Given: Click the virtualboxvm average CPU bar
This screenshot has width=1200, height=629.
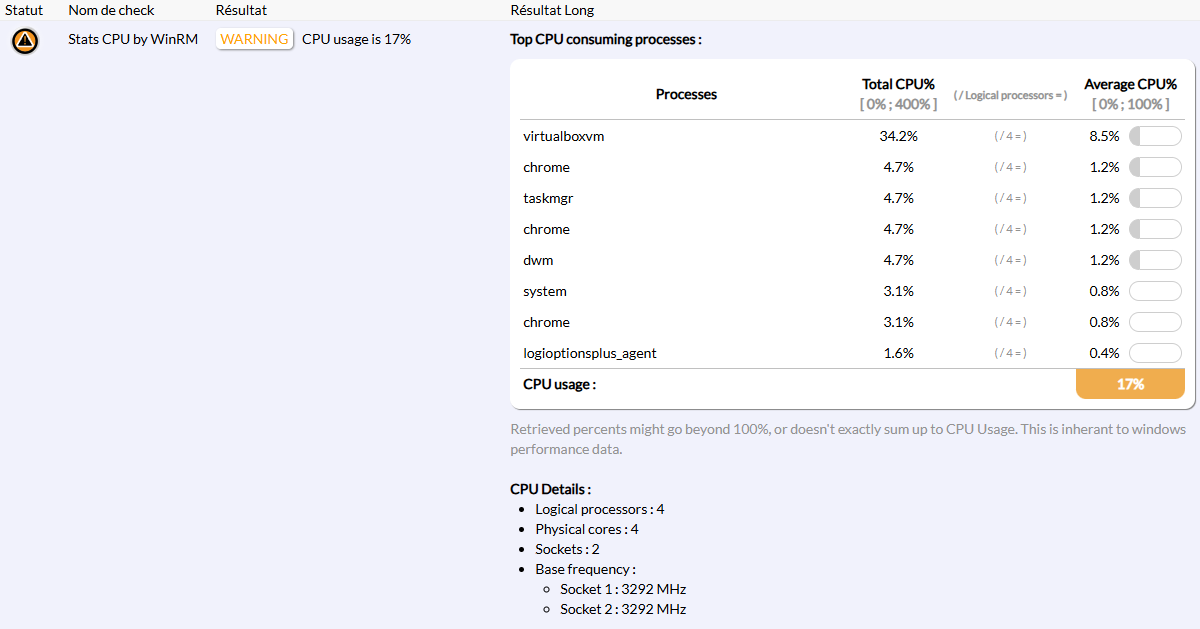Looking at the screenshot, I should click(x=1155, y=136).
